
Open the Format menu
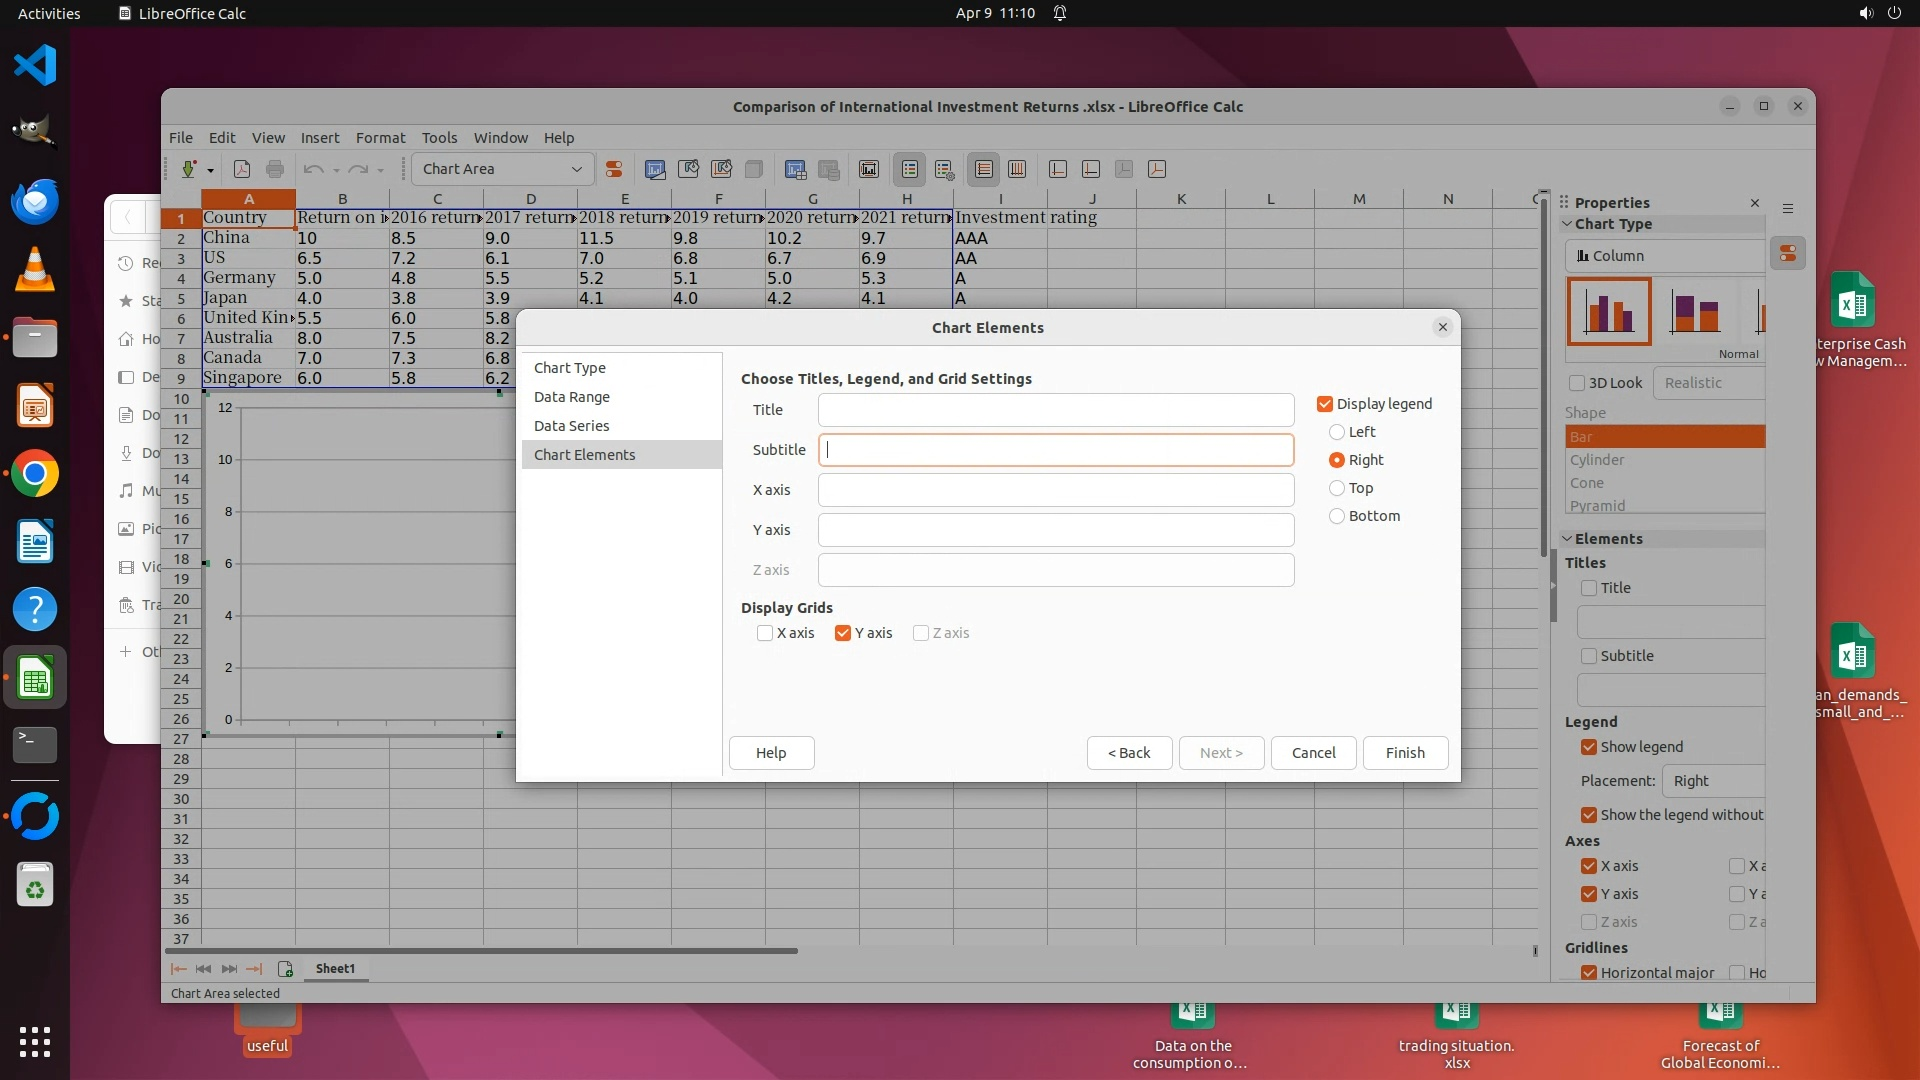(x=380, y=138)
